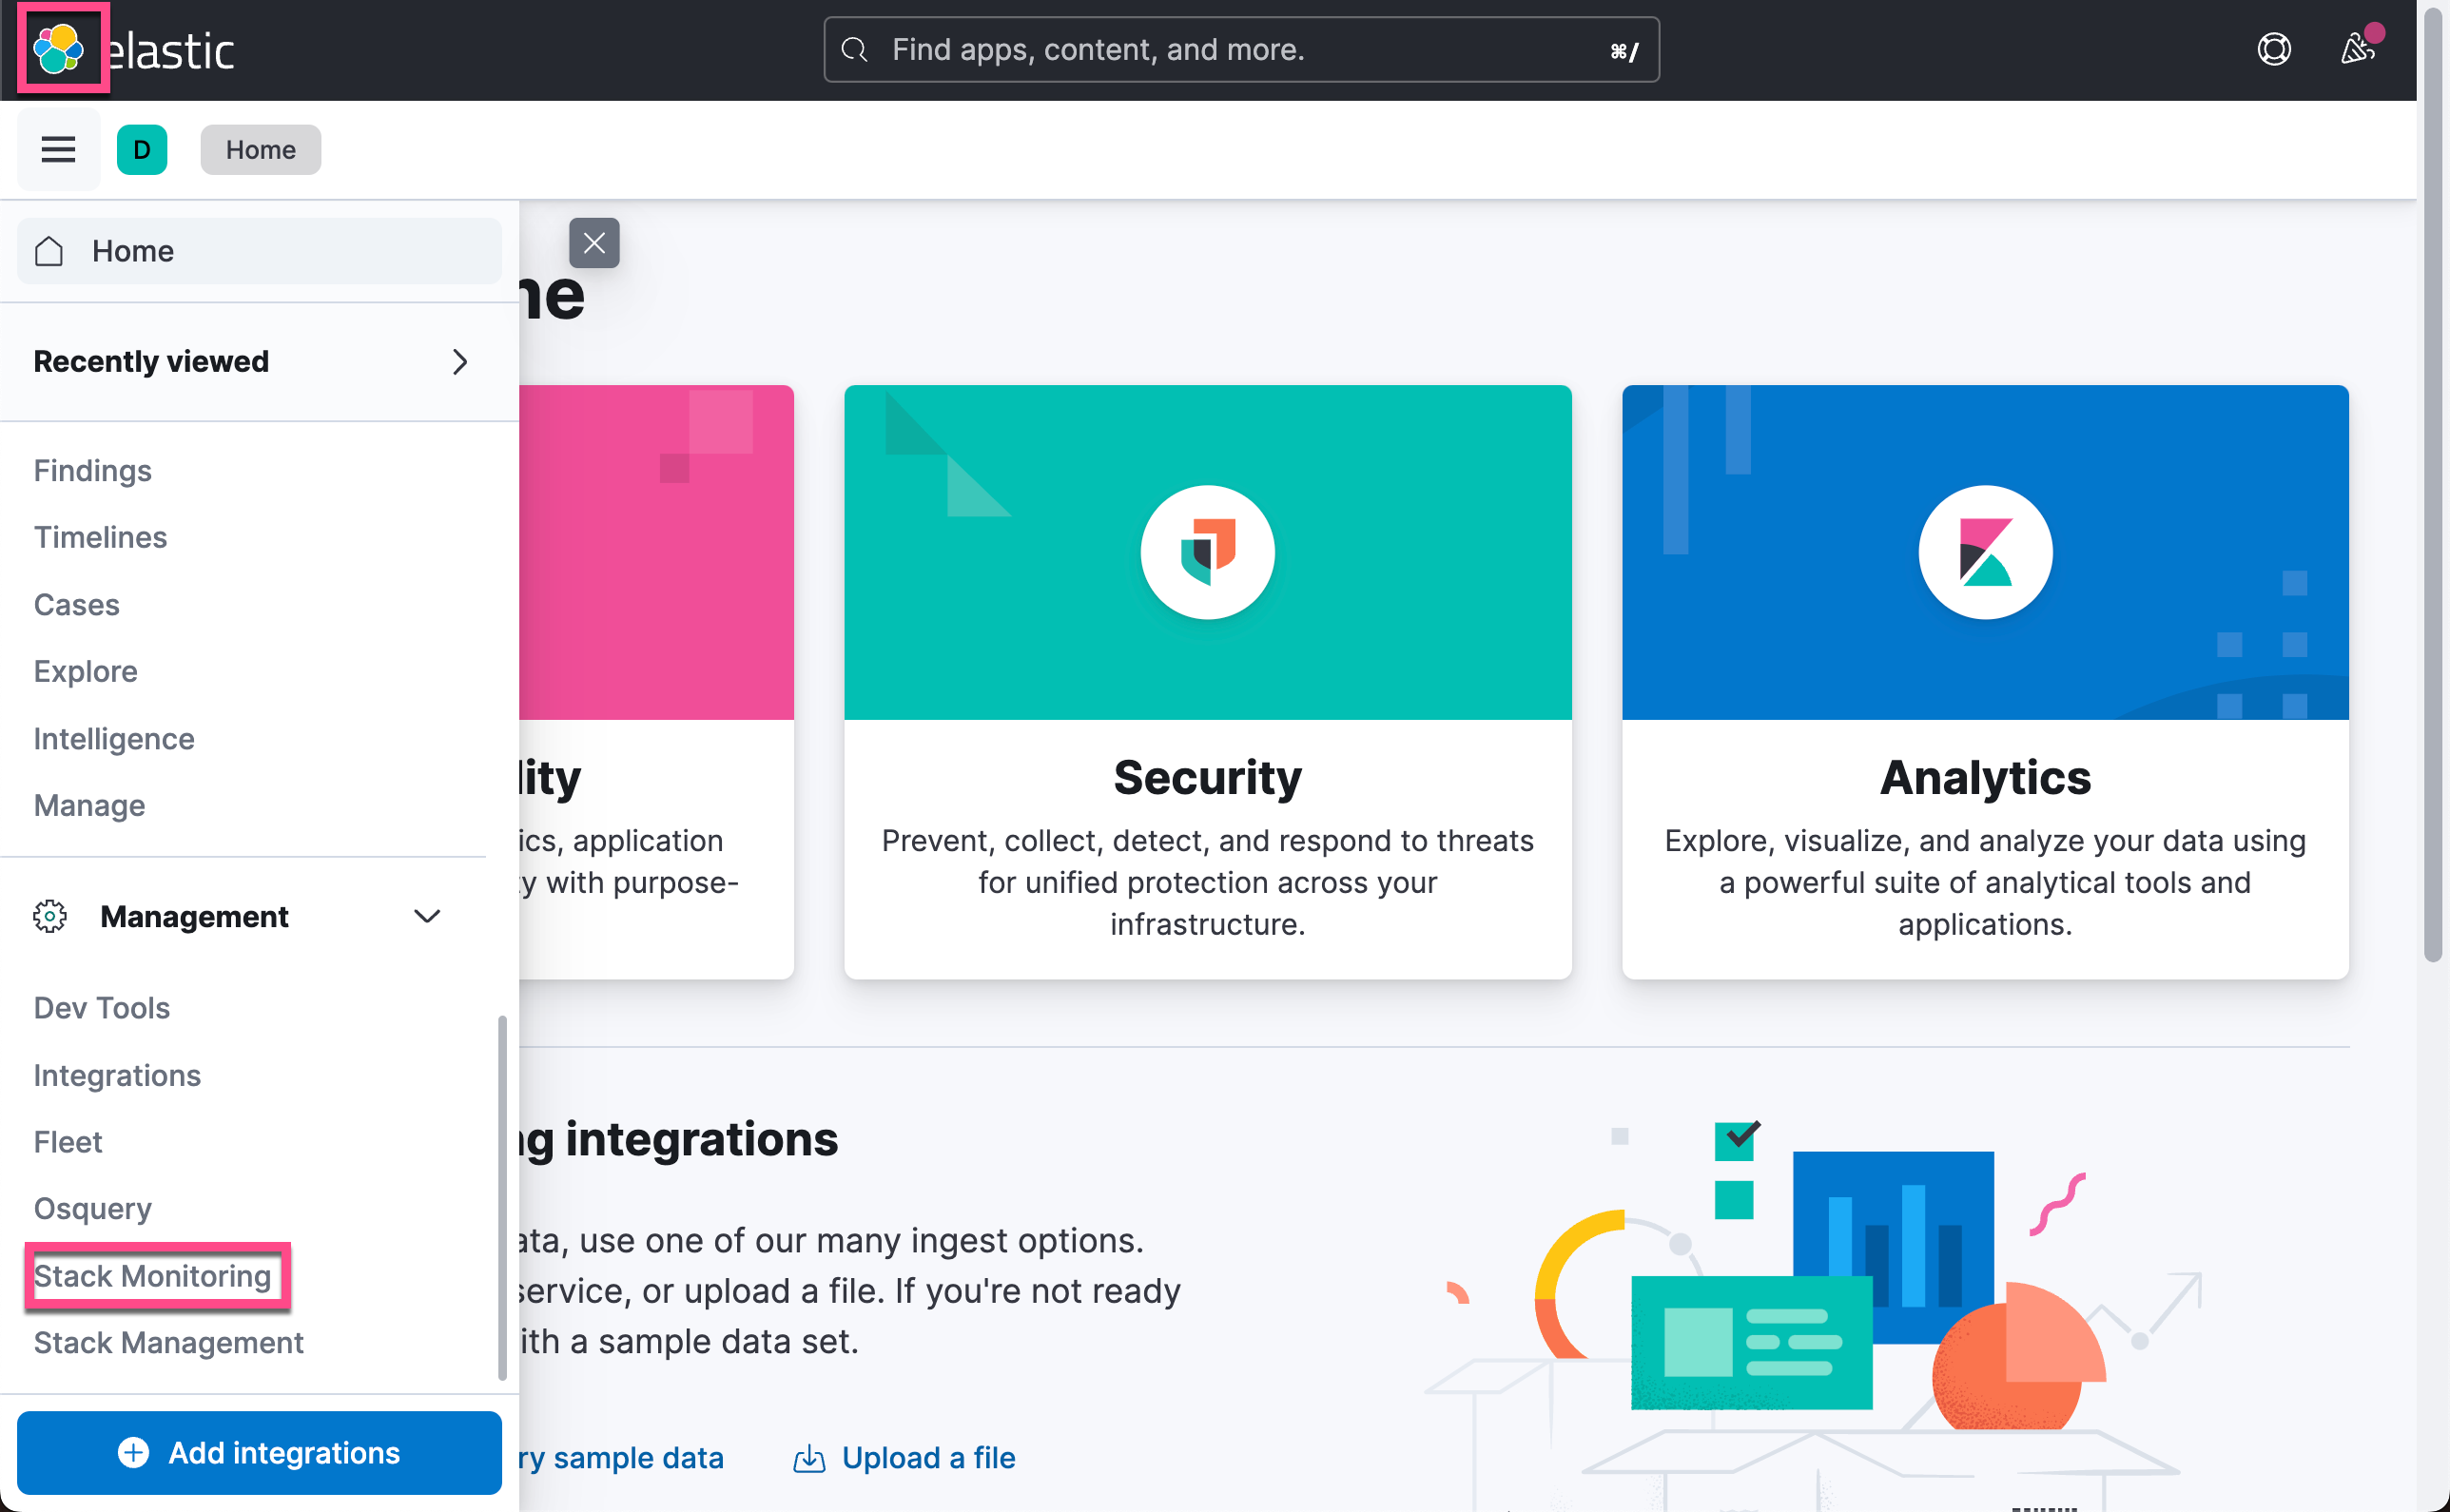Open Integrations in the Management section
The image size is (2450, 1512).
[x=117, y=1075]
